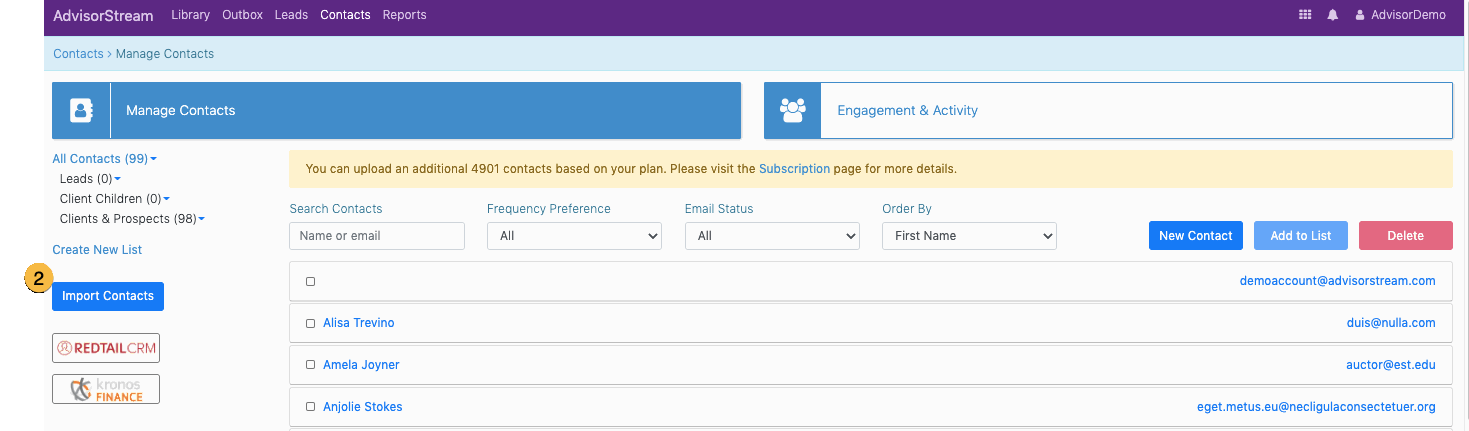Click the Manage Contacts address book icon
Screen dimensions: 1469x431
click(x=81, y=110)
